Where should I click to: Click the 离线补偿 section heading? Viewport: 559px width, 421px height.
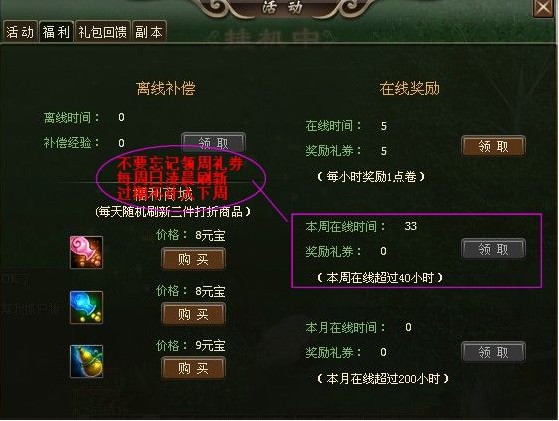tap(166, 88)
